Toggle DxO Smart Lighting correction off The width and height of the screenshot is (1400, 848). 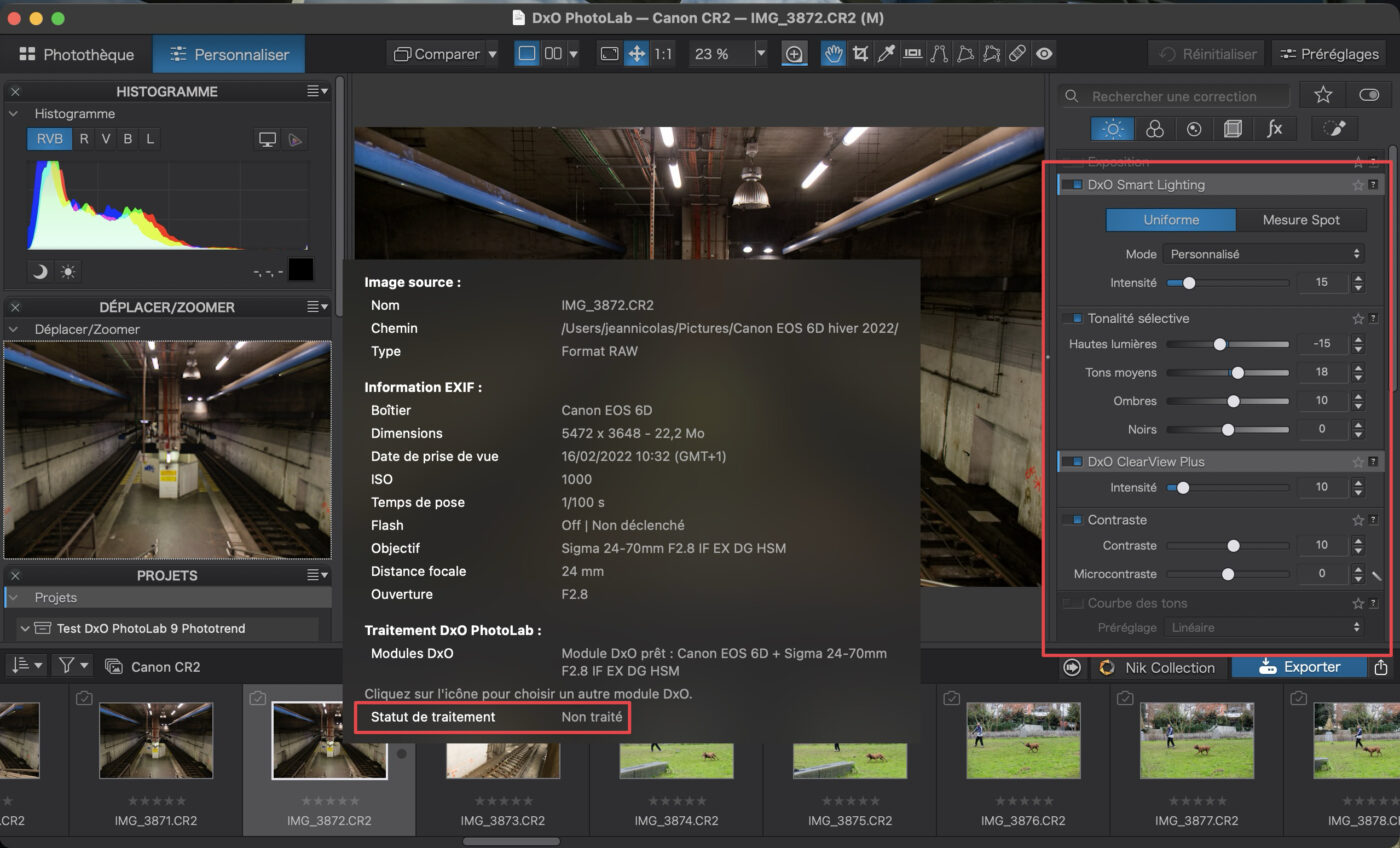click(x=1072, y=185)
